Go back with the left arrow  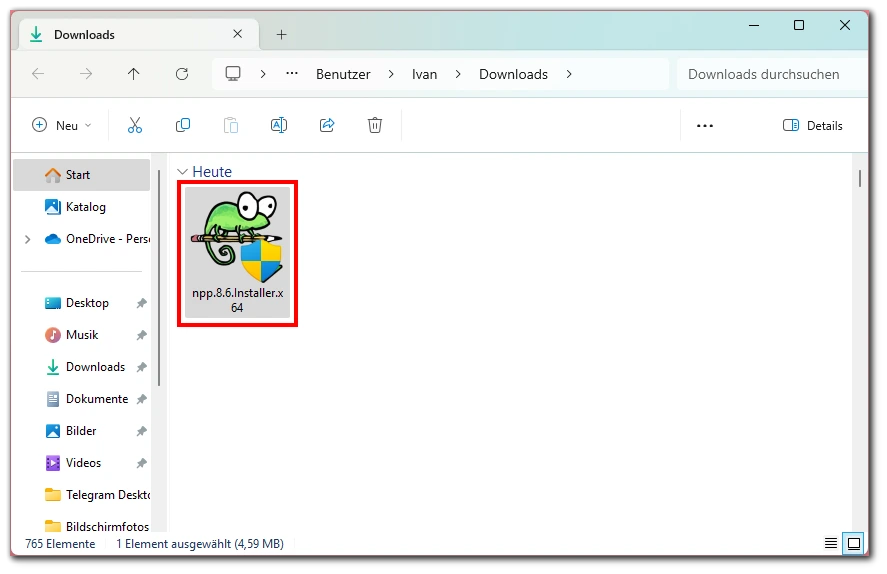[38, 74]
